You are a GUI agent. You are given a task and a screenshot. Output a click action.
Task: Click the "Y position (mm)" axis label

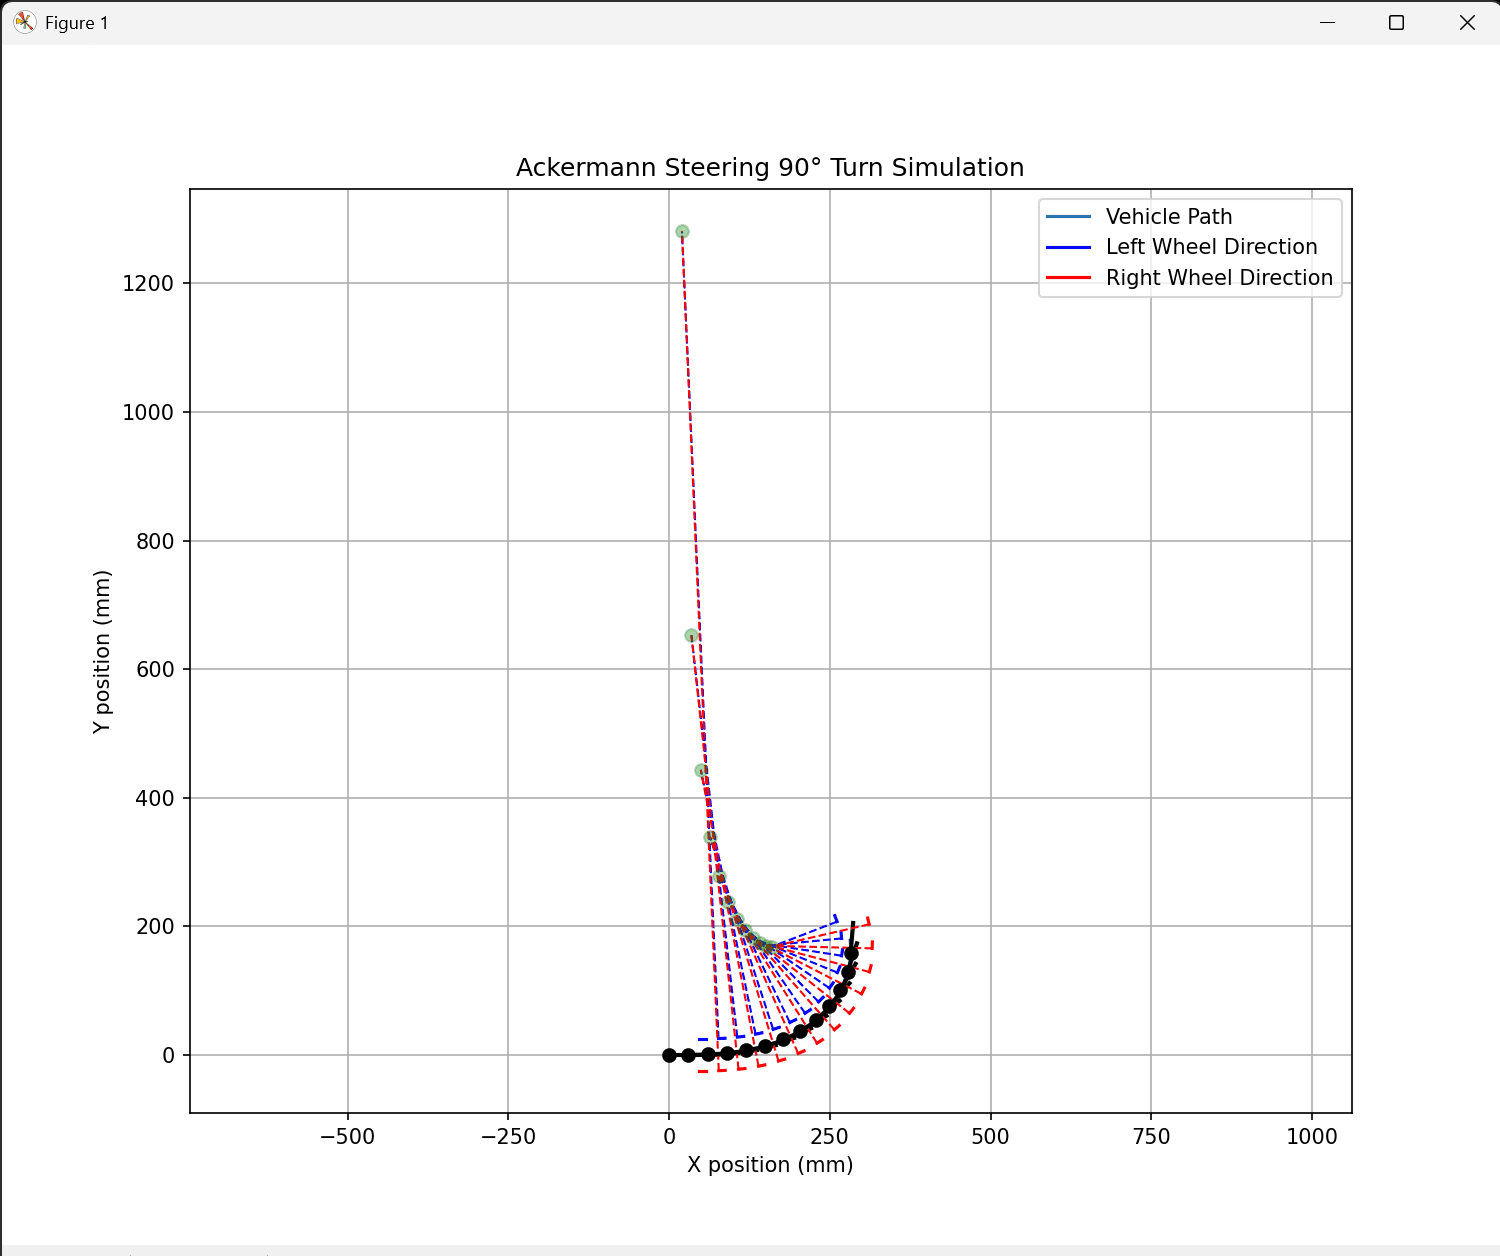pos(102,652)
